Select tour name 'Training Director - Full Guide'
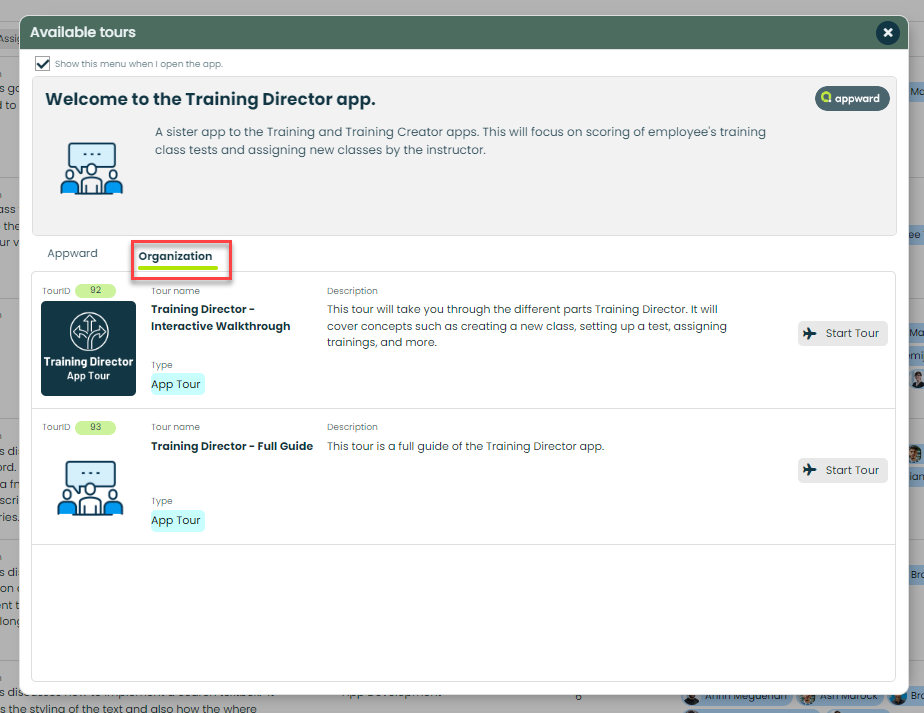The image size is (924, 713). (232, 446)
